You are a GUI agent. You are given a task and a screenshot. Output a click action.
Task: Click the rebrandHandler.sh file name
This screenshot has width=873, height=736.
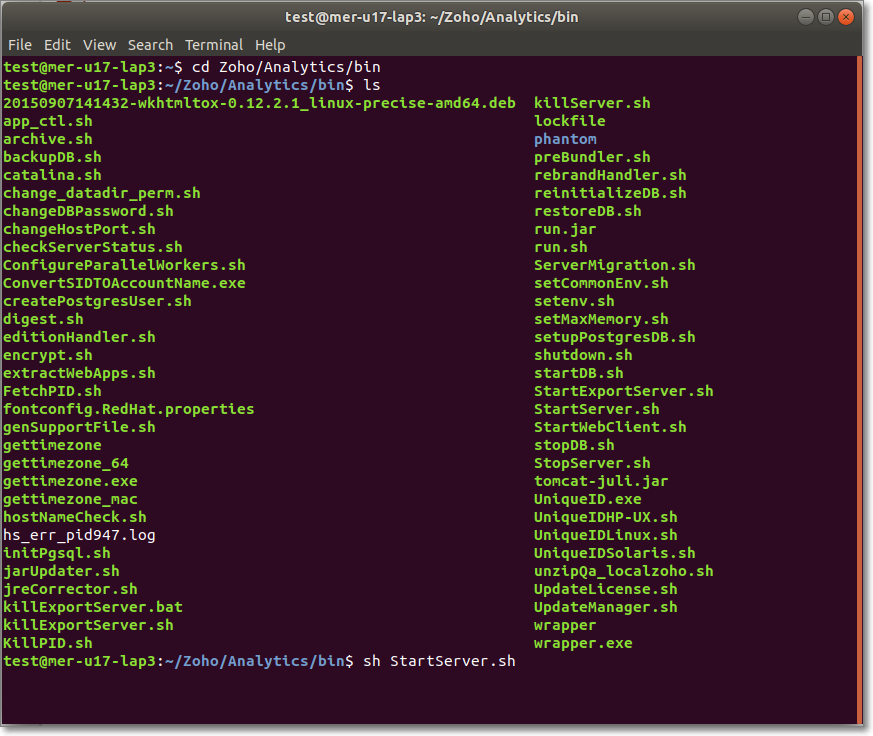(610, 175)
